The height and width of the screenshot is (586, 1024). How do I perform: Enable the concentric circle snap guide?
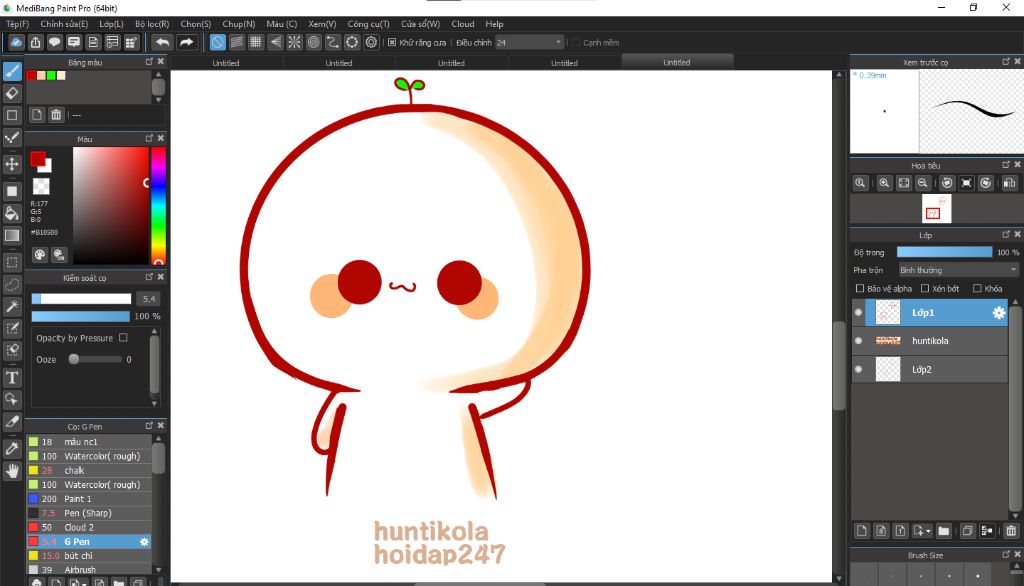313,42
